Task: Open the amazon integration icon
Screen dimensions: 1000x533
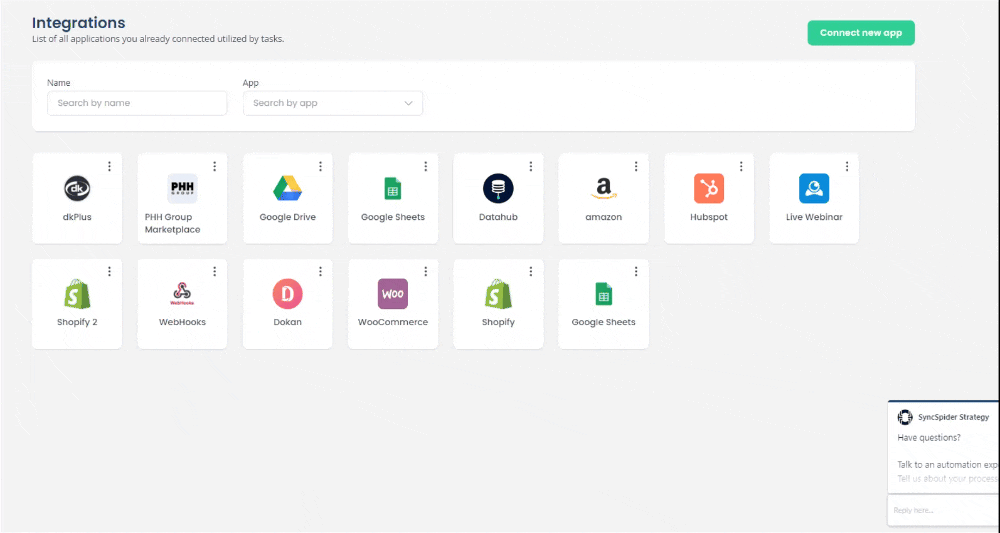Action: 603,189
